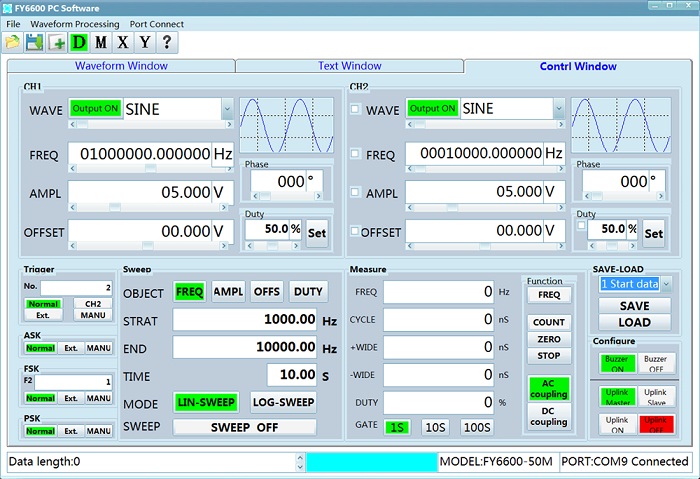The height and width of the screenshot is (479, 700).
Task: Open help with the question mark icon
Action: click(166, 42)
